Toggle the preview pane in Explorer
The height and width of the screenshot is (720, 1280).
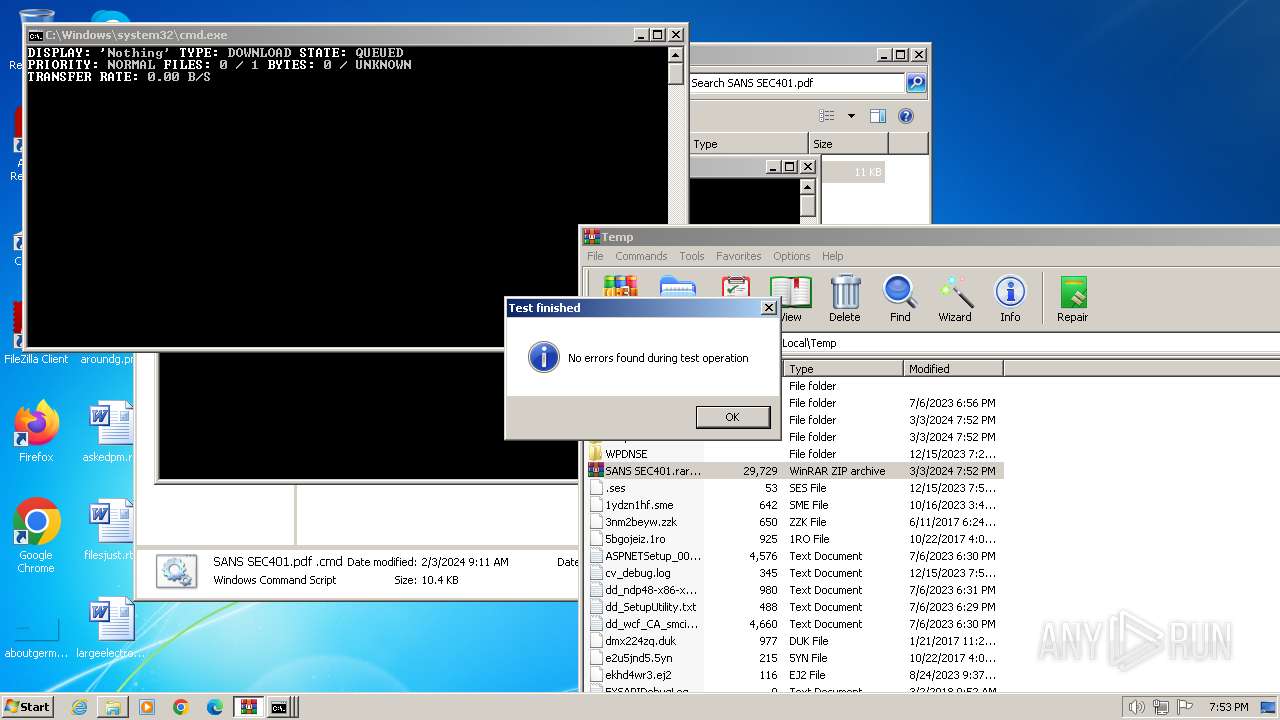click(877, 116)
